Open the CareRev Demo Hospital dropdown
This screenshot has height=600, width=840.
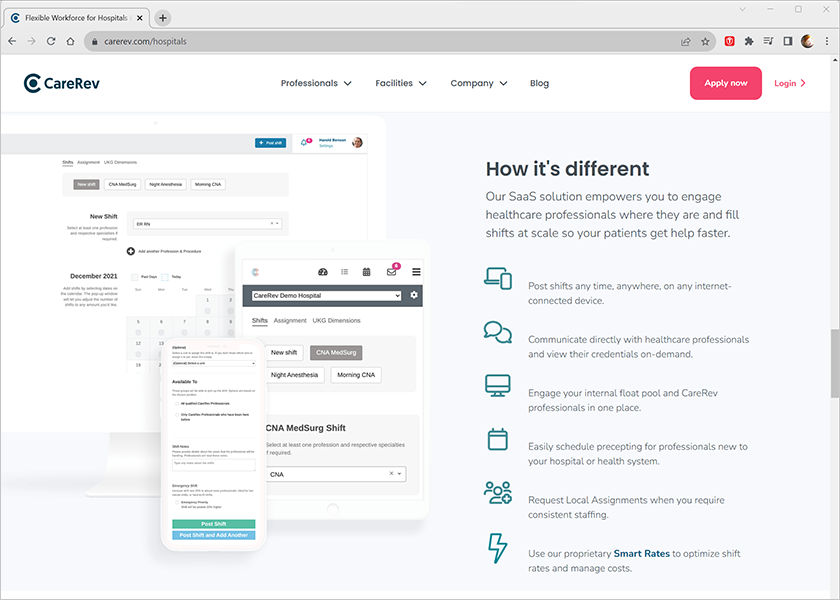coord(326,295)
